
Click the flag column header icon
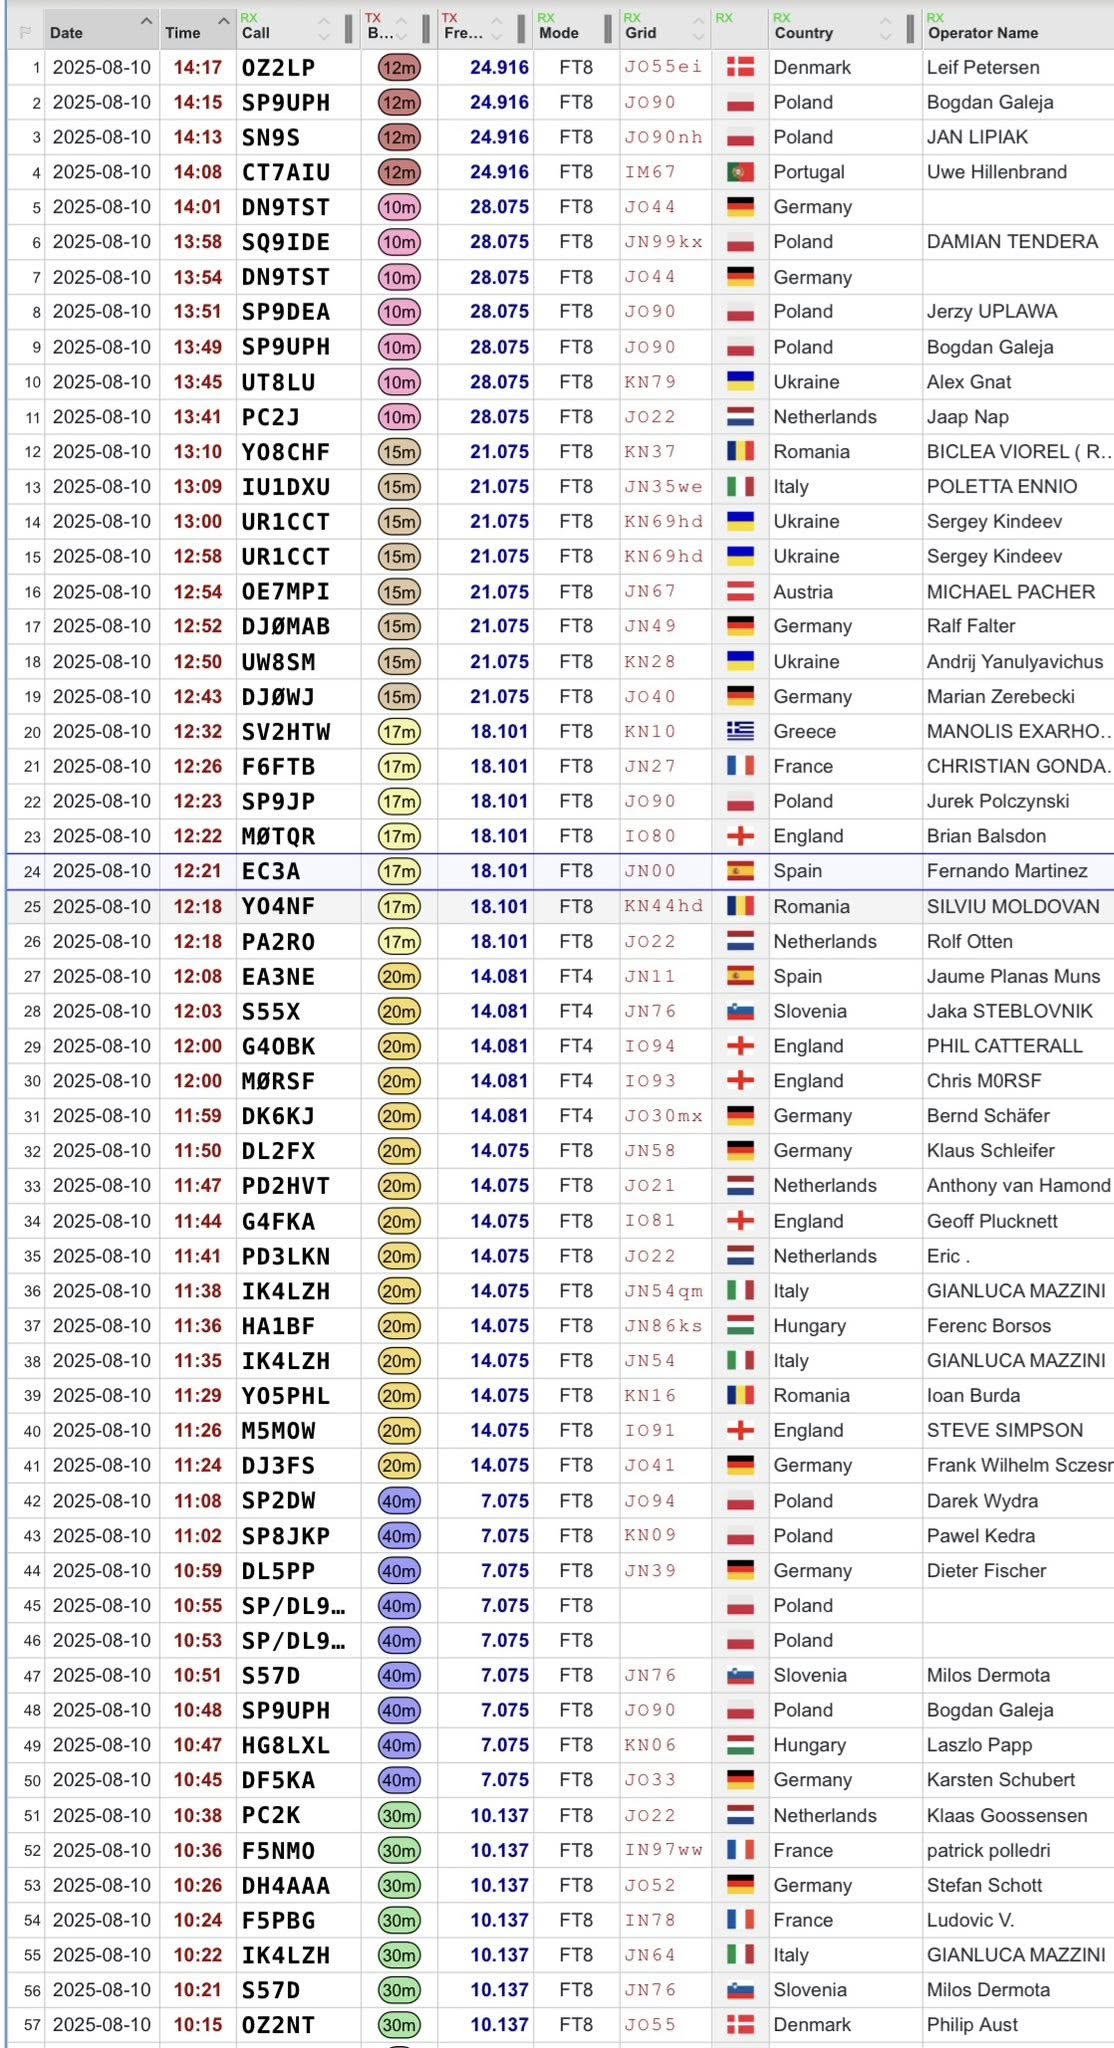coord(24,32)
